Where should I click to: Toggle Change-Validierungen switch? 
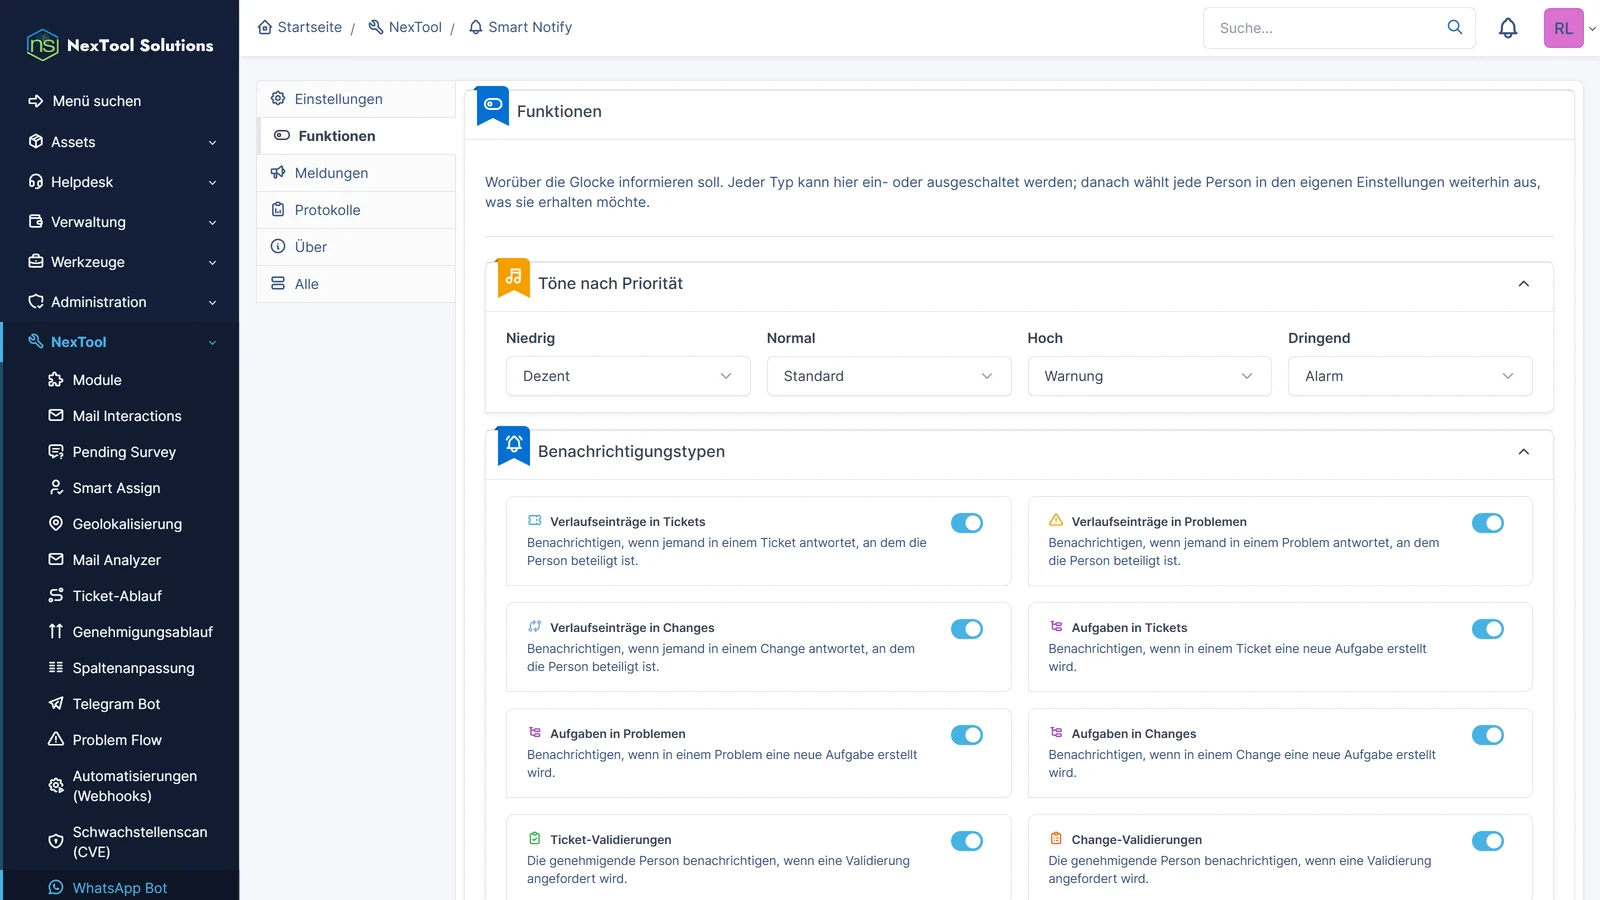pyautogui.click(x=1488, y=841)
